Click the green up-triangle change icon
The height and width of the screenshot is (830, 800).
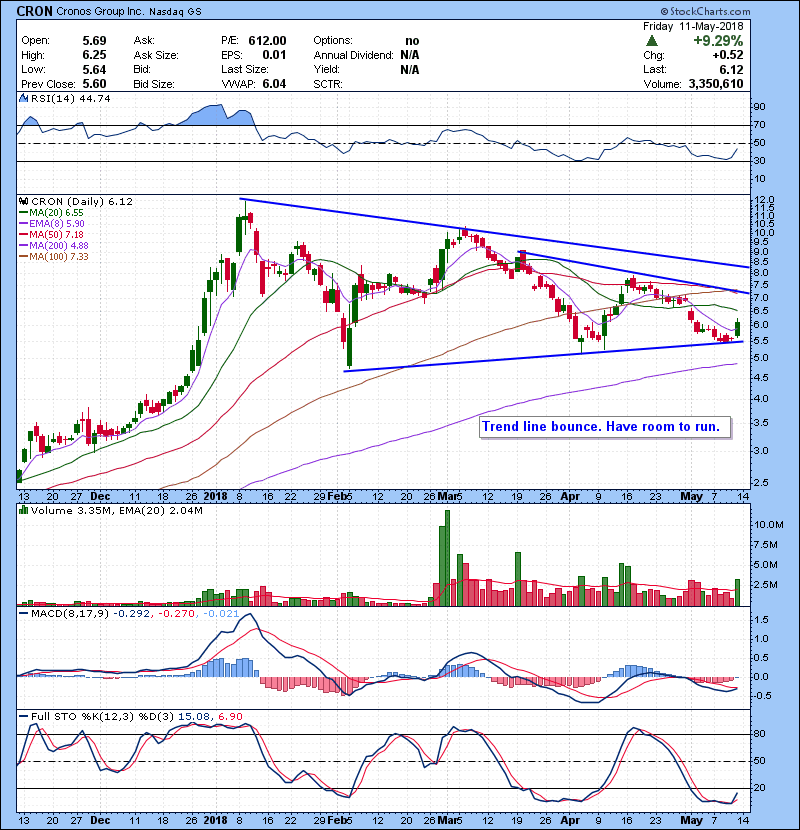coord(652,41)
